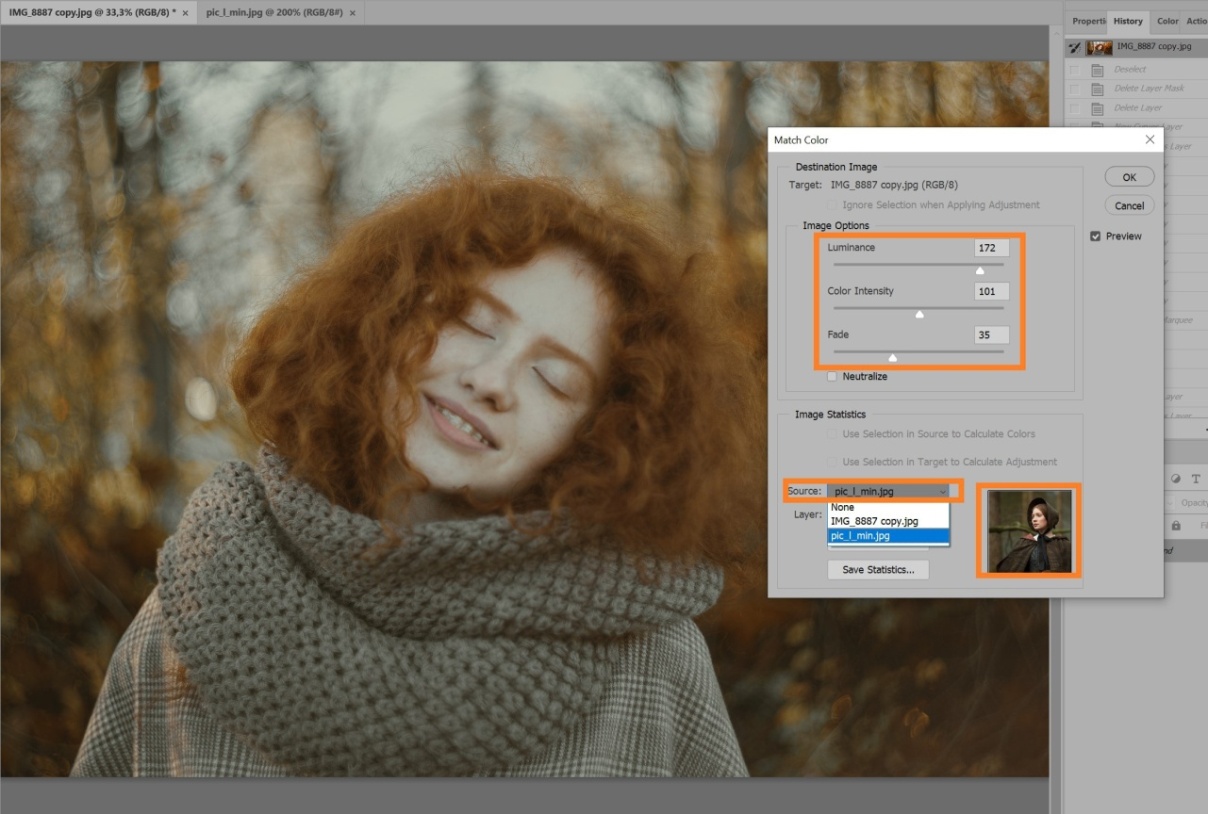Screen dimensions: 1208x814
Task: Click the Deselect history state document icon
Action: 1097,70
